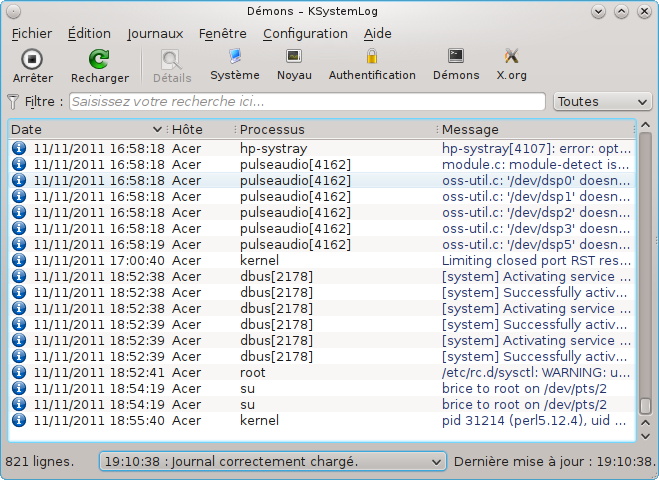Viewport: 659px width, 480px height.
Task: Open the Authentification padlock icon
Action: [372, 56]
